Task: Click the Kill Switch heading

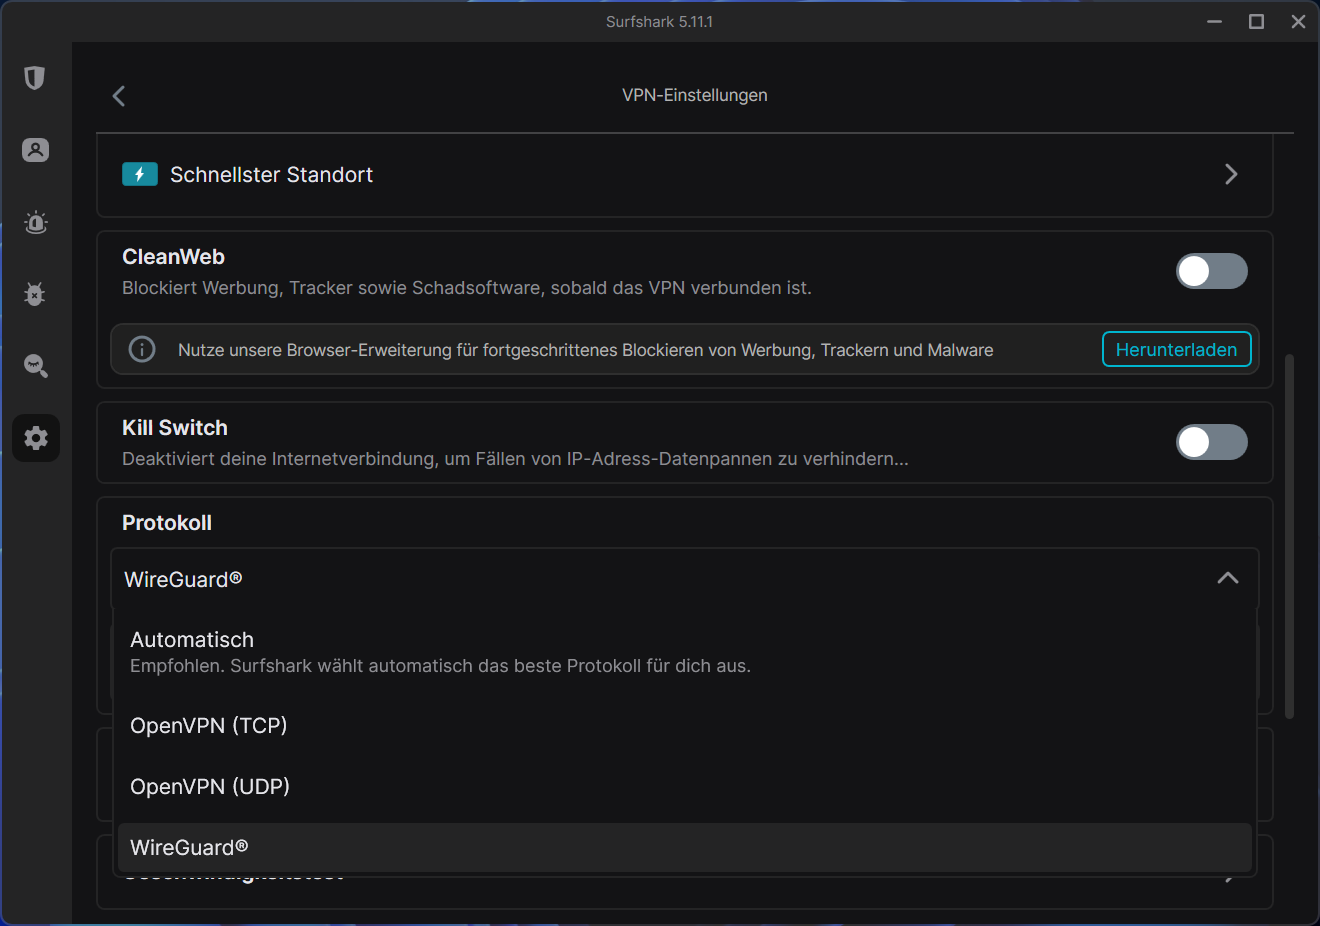Action: [175, 428]
